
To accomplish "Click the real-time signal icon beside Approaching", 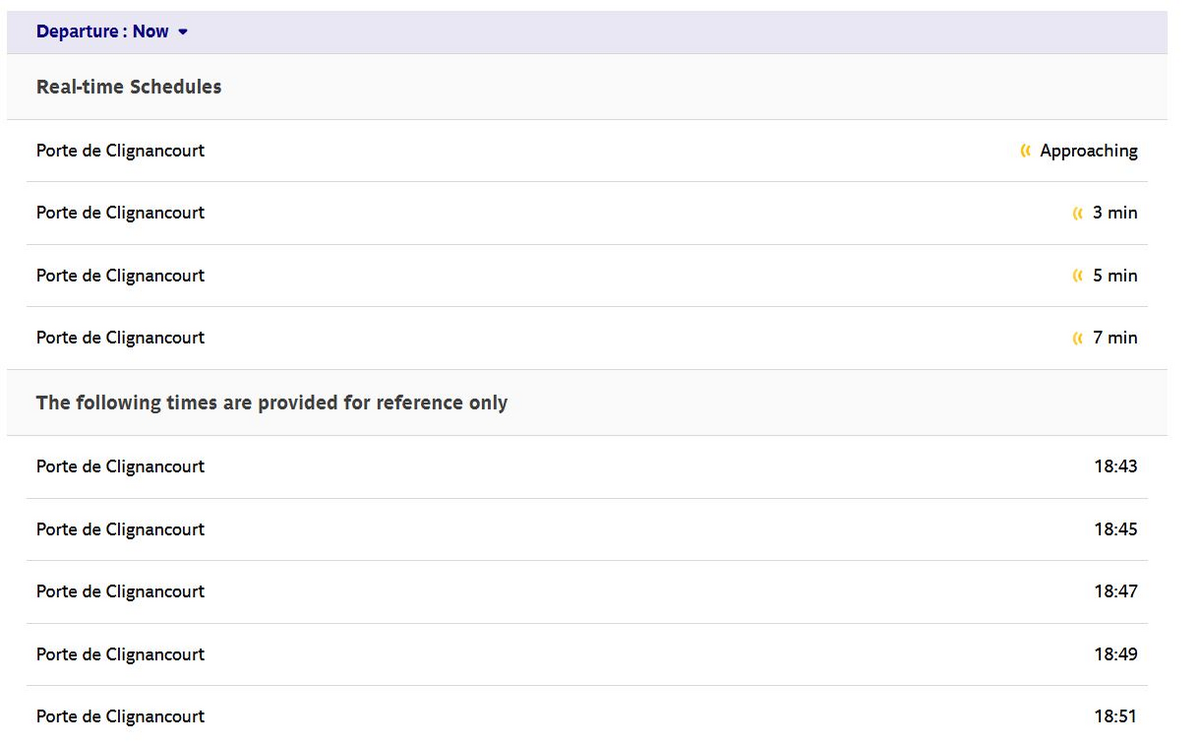I will click(1025, 151).
